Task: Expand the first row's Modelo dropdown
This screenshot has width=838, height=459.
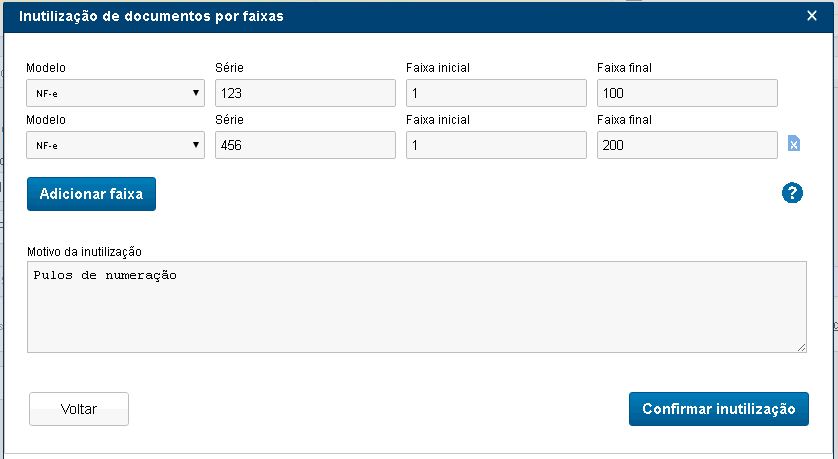Action: [115, 93]
